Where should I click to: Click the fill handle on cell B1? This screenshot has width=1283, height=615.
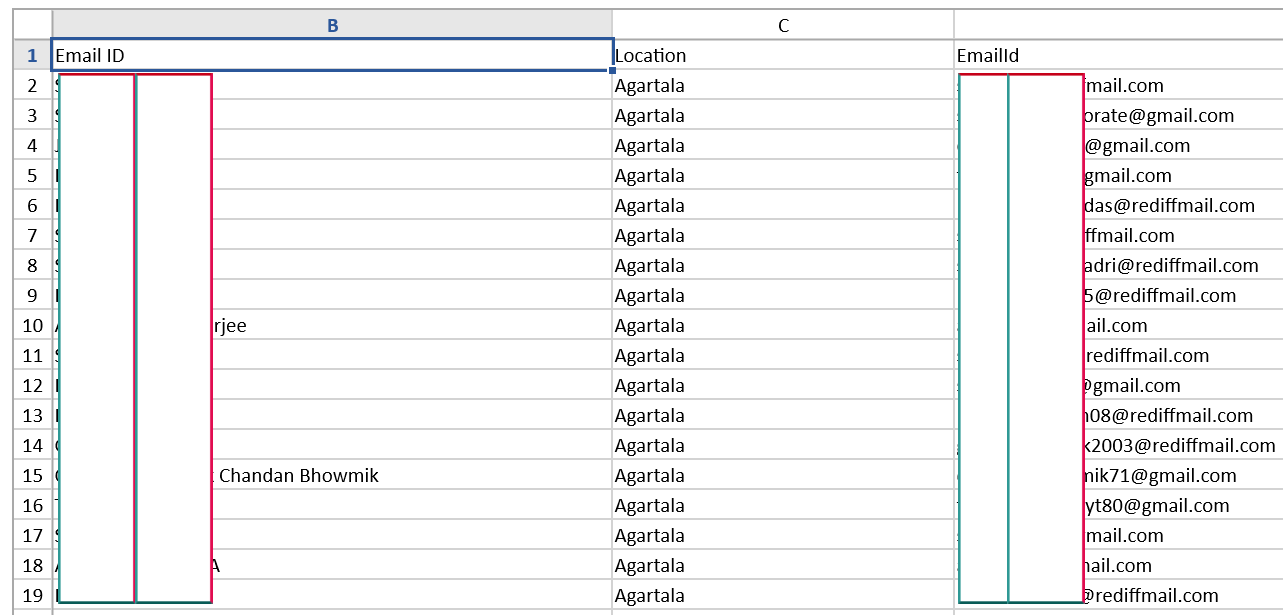coord(612,70)
